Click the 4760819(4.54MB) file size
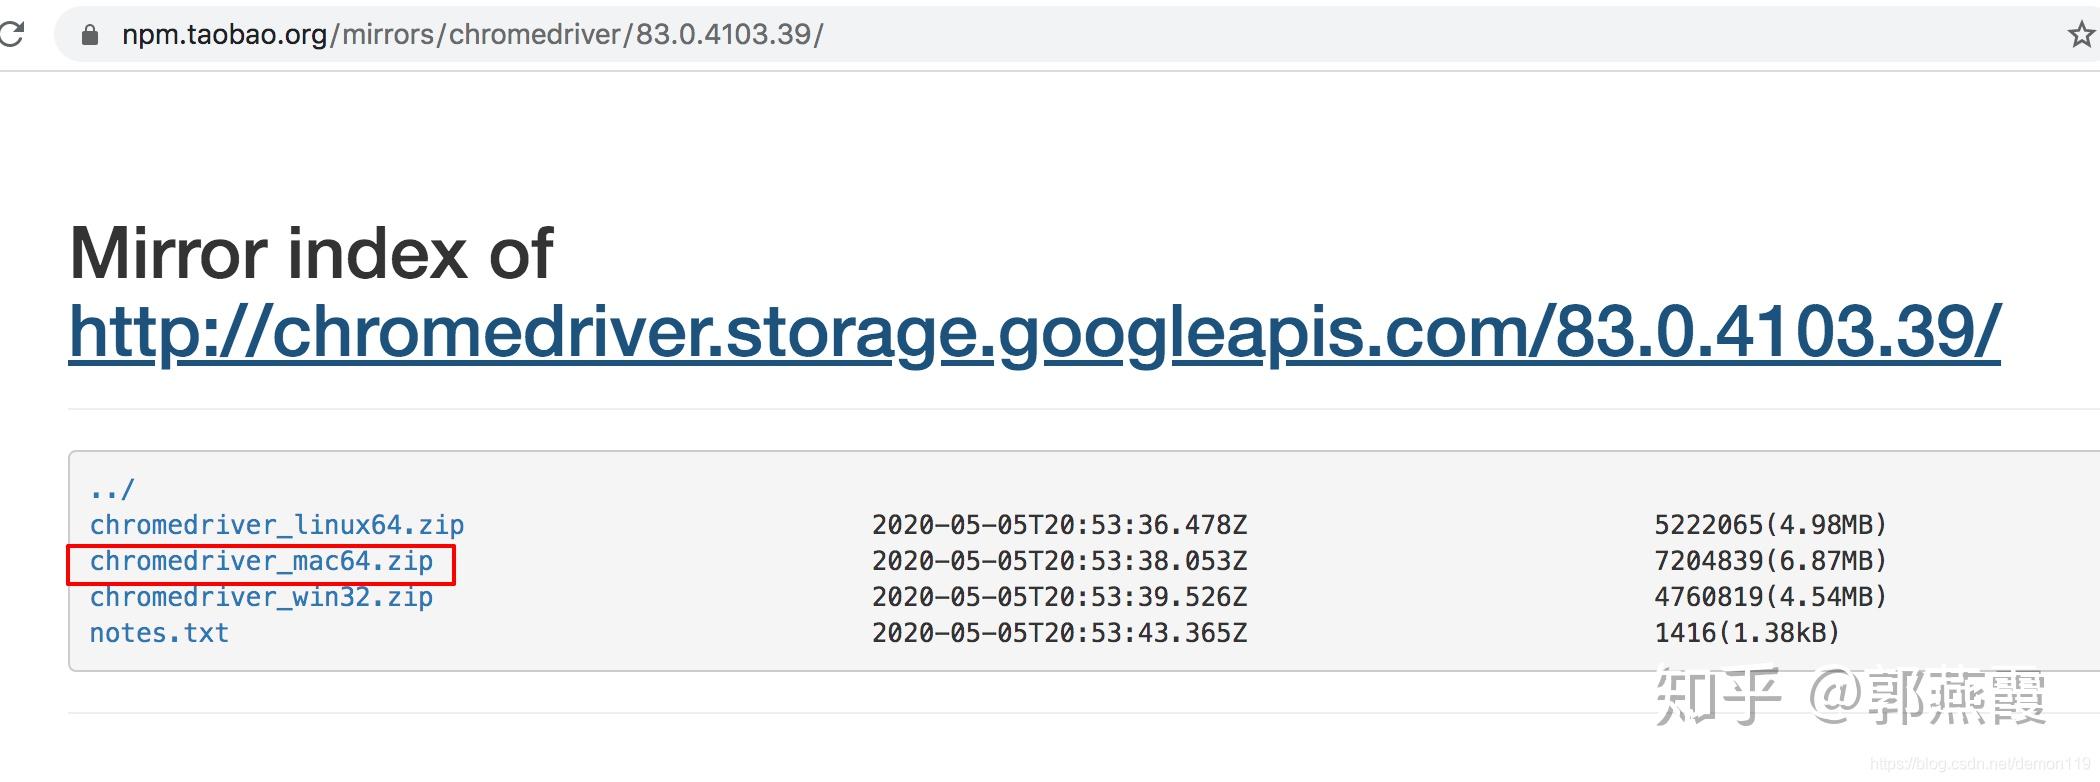 pos(1770,597)
